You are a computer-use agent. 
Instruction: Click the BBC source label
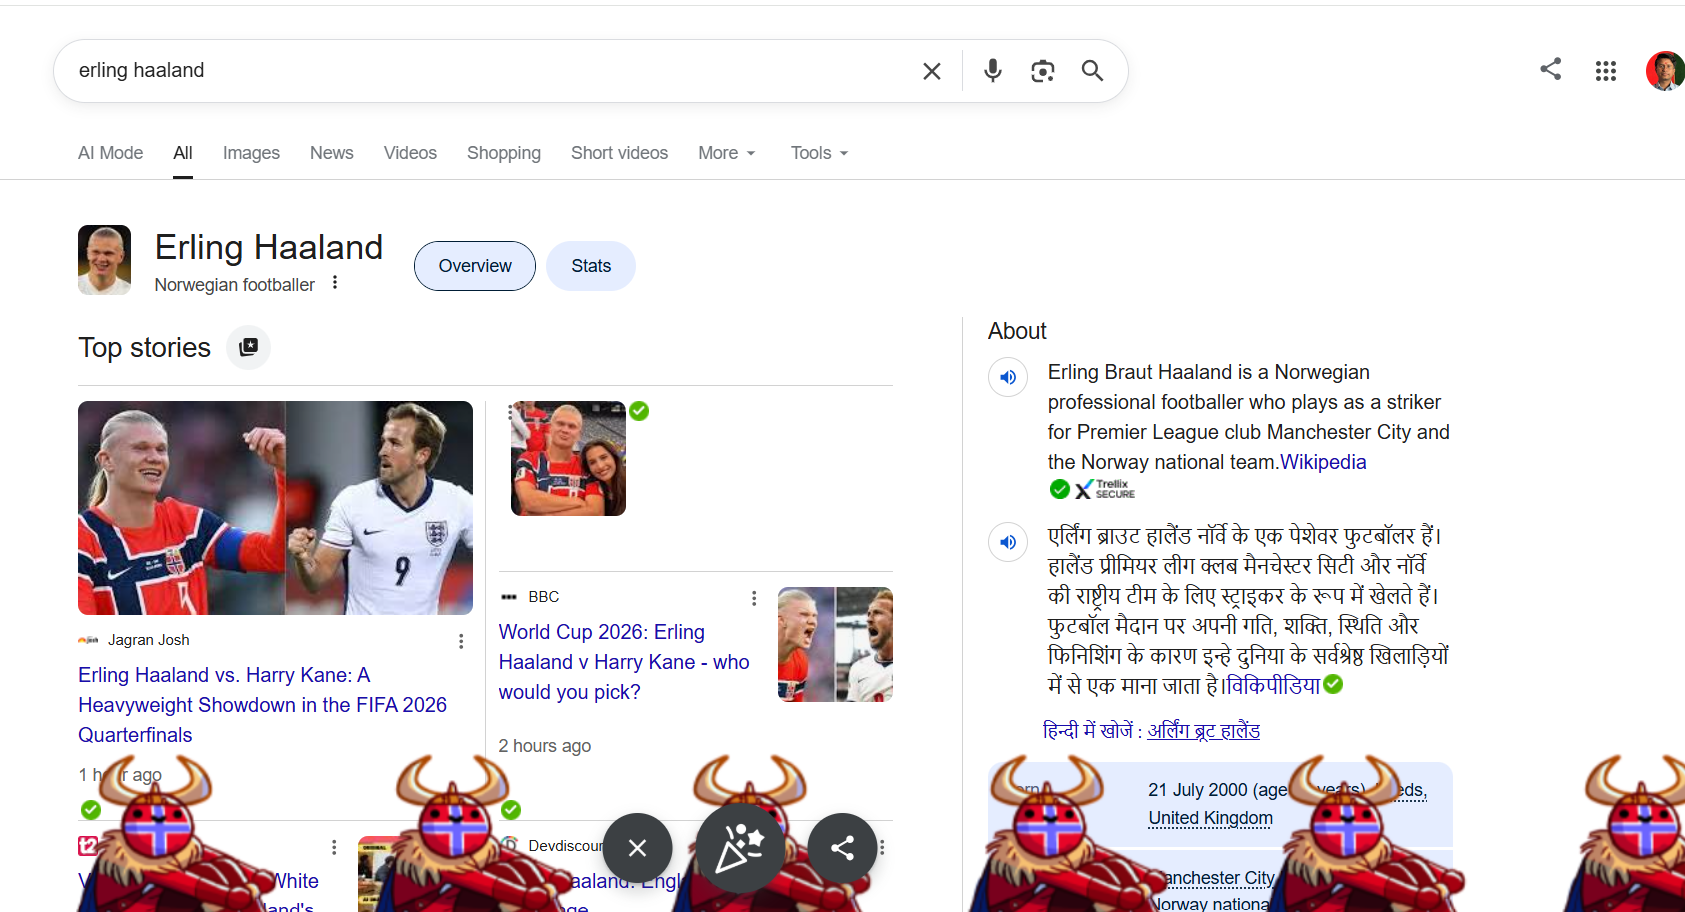click(x=543, y=597)
